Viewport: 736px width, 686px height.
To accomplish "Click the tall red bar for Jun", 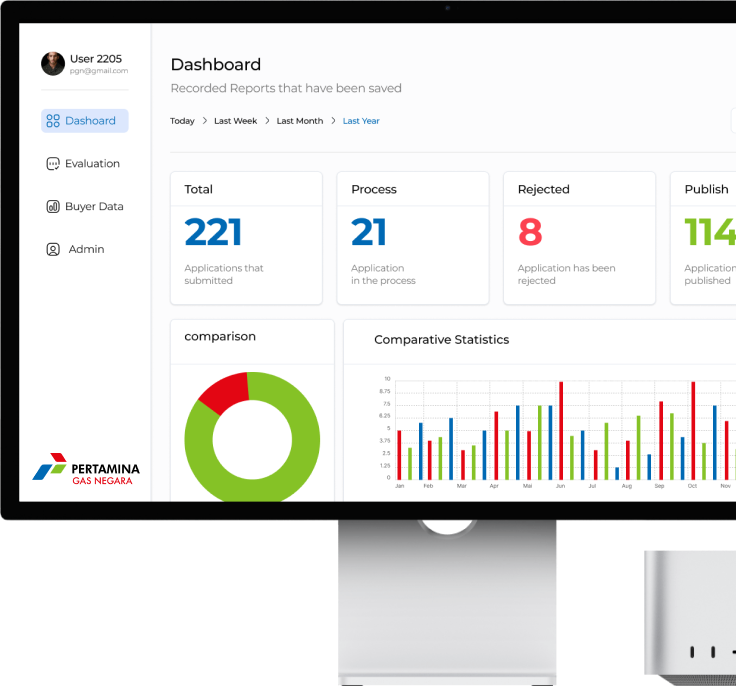I will 561,430.
